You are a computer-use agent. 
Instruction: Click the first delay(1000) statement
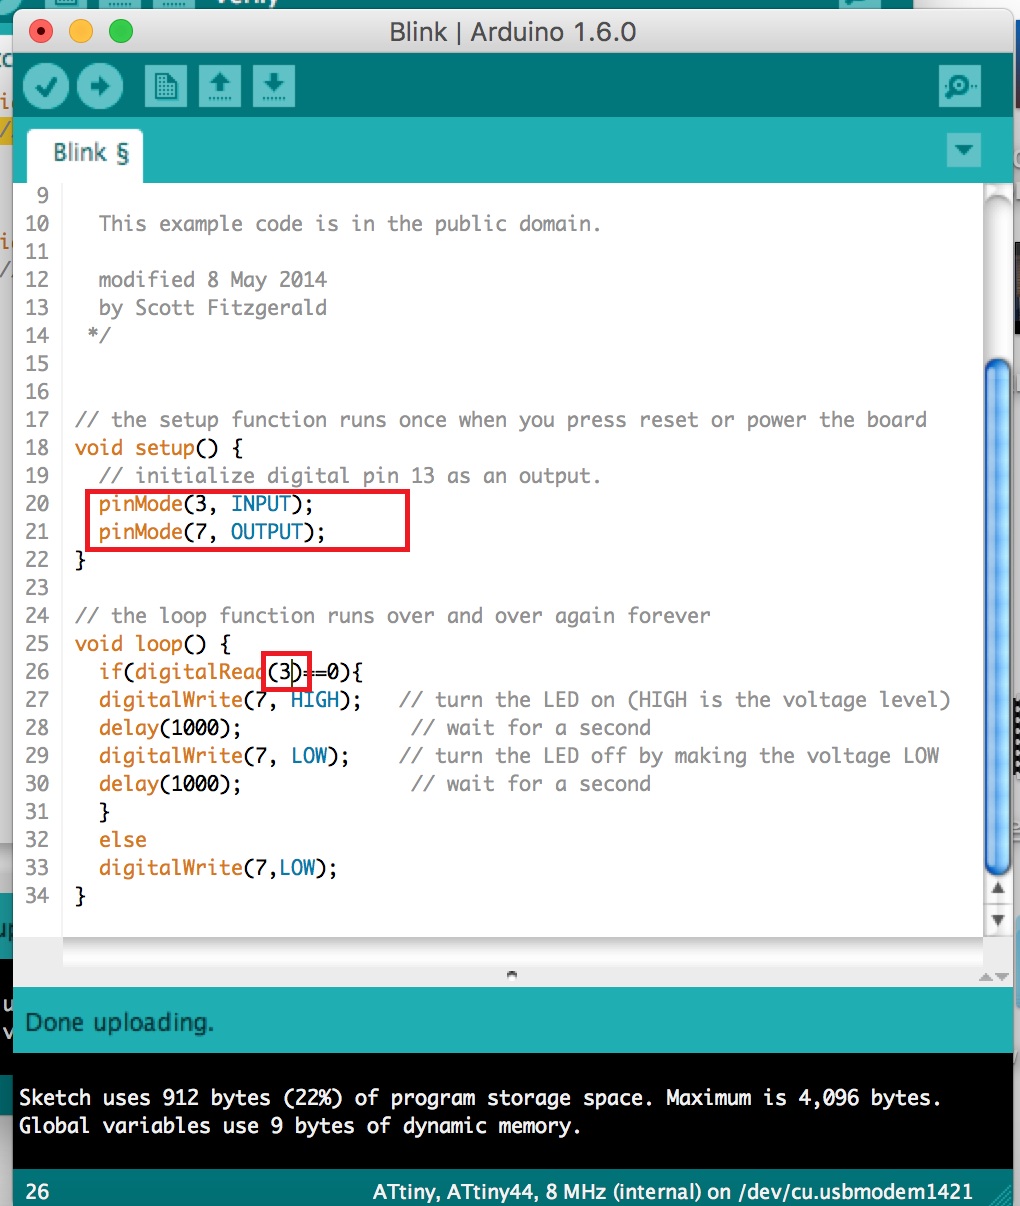[x=170, y=728]
